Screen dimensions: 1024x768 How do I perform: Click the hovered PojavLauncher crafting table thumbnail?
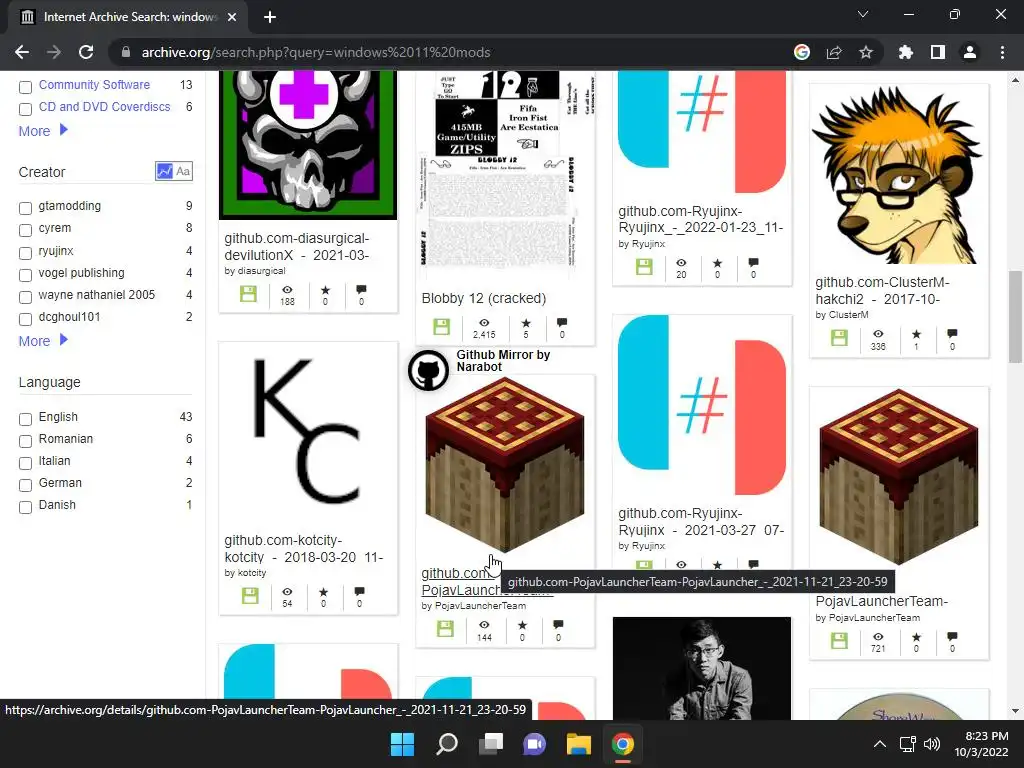click(505, 465)
